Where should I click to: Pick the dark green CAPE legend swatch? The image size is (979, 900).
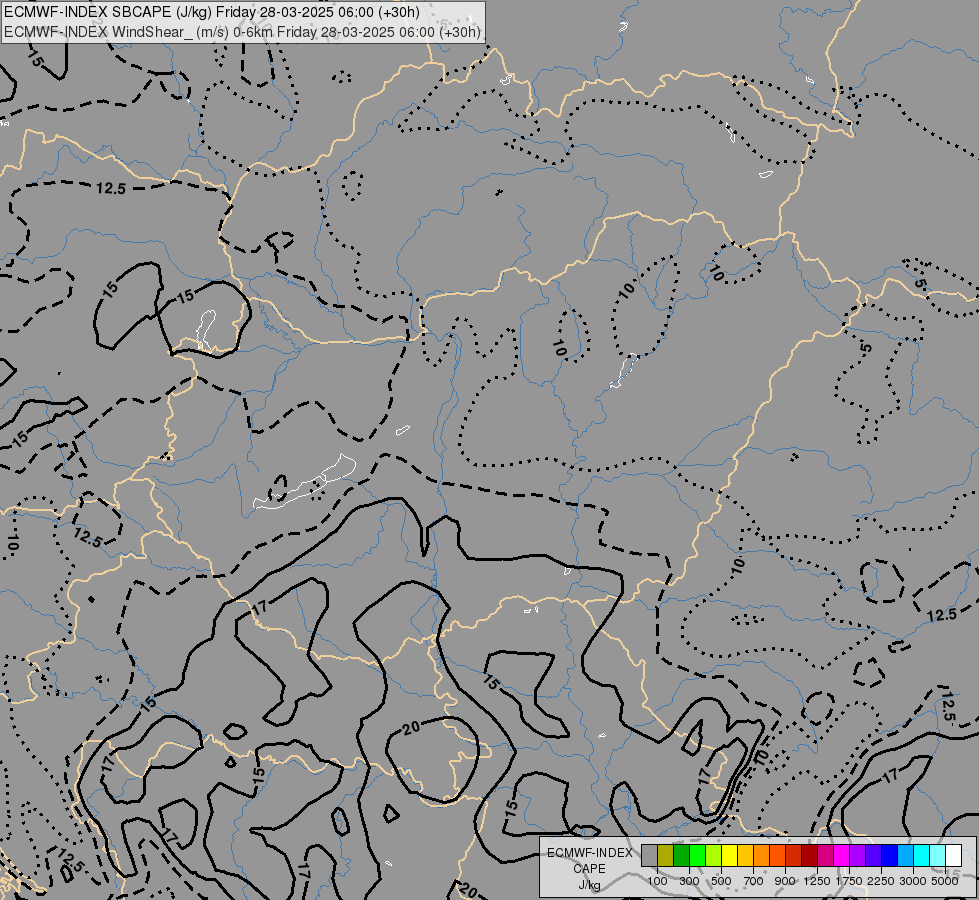pyautogui.click(x=681, y=855)
